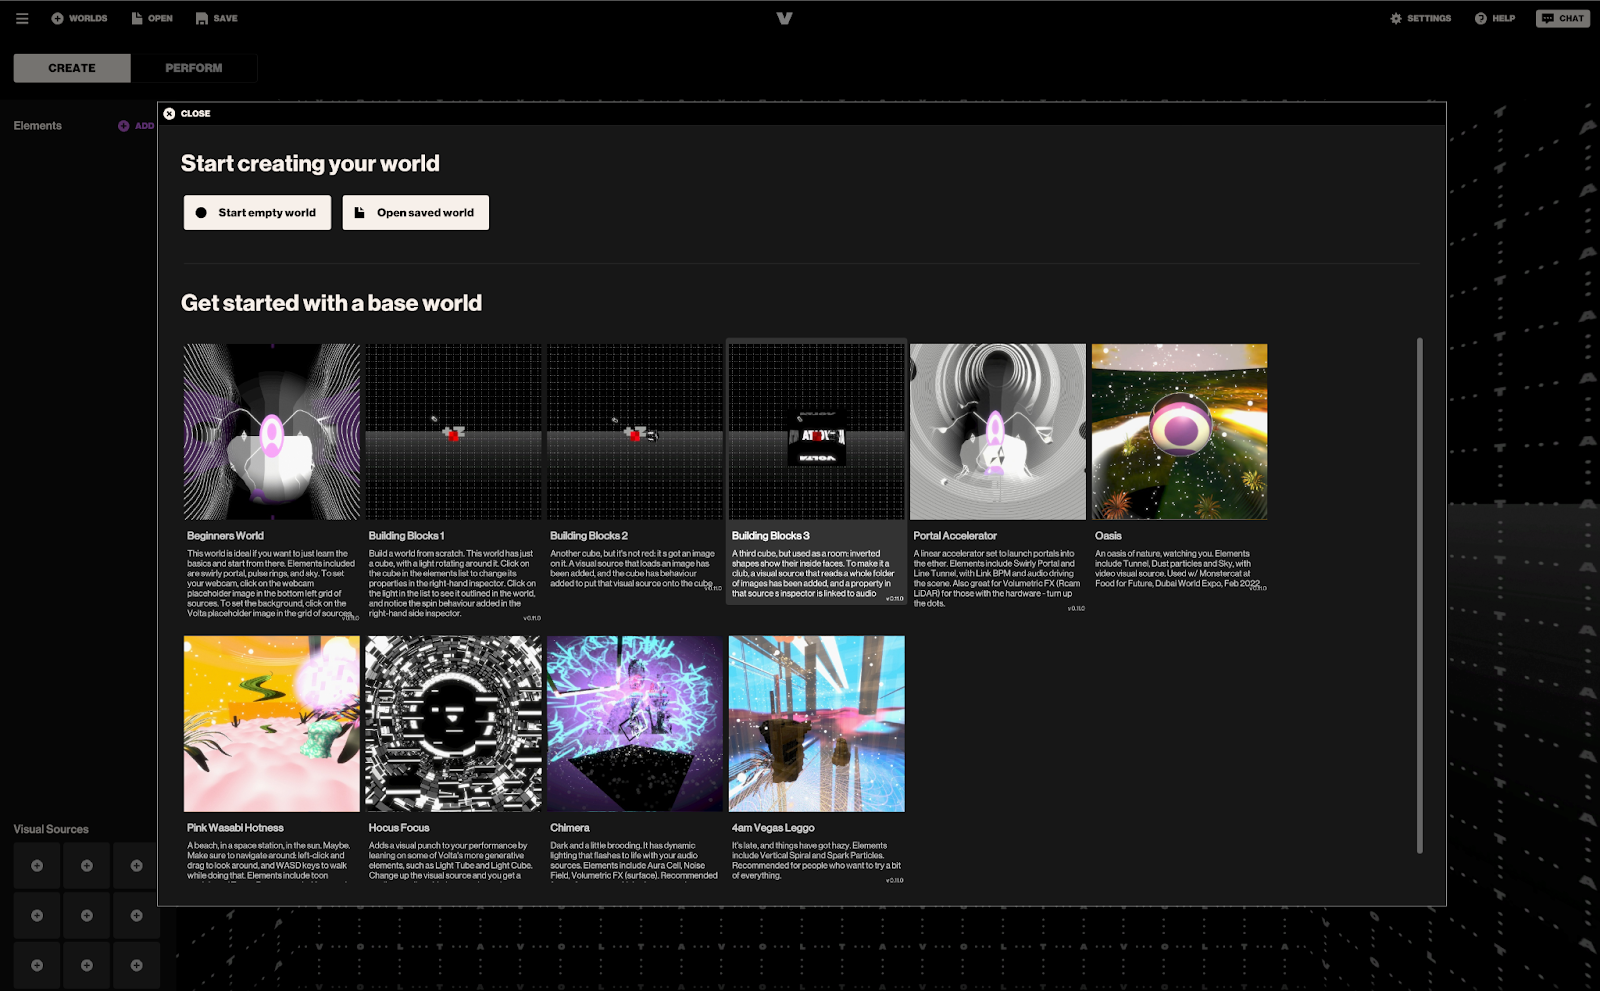Close the start dialog

click(x=187, y=113)
